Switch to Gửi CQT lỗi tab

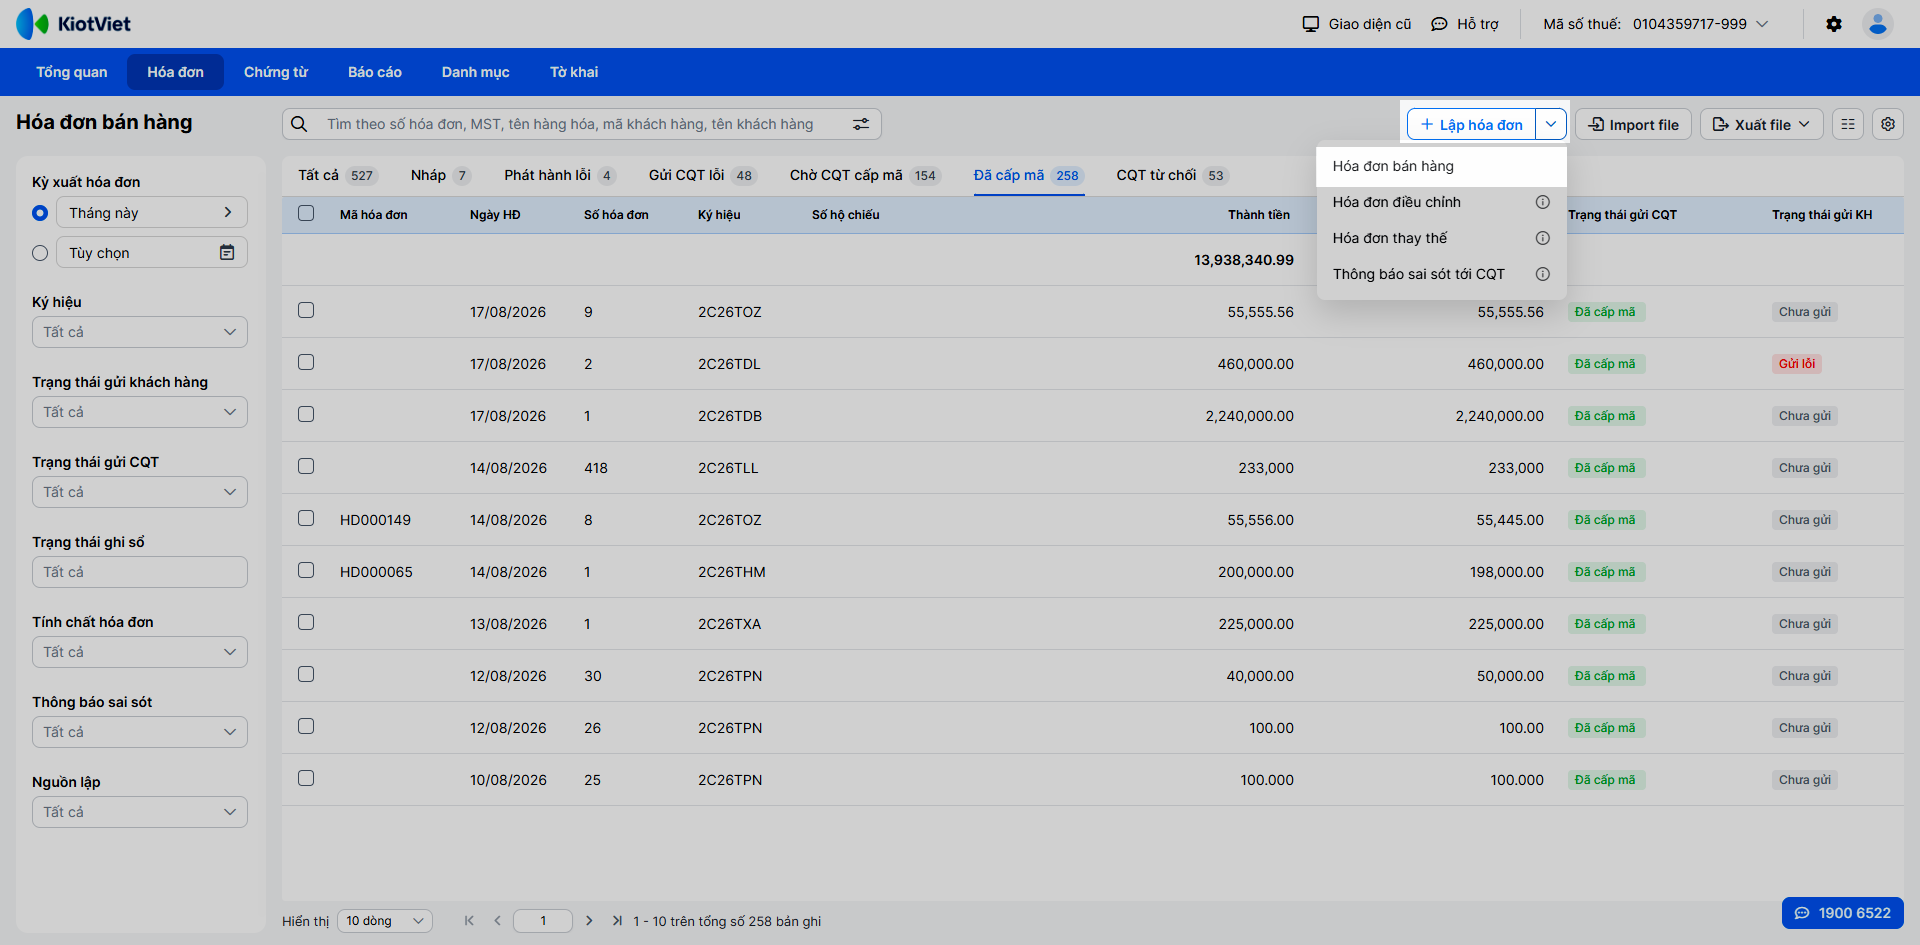[703, 175]
